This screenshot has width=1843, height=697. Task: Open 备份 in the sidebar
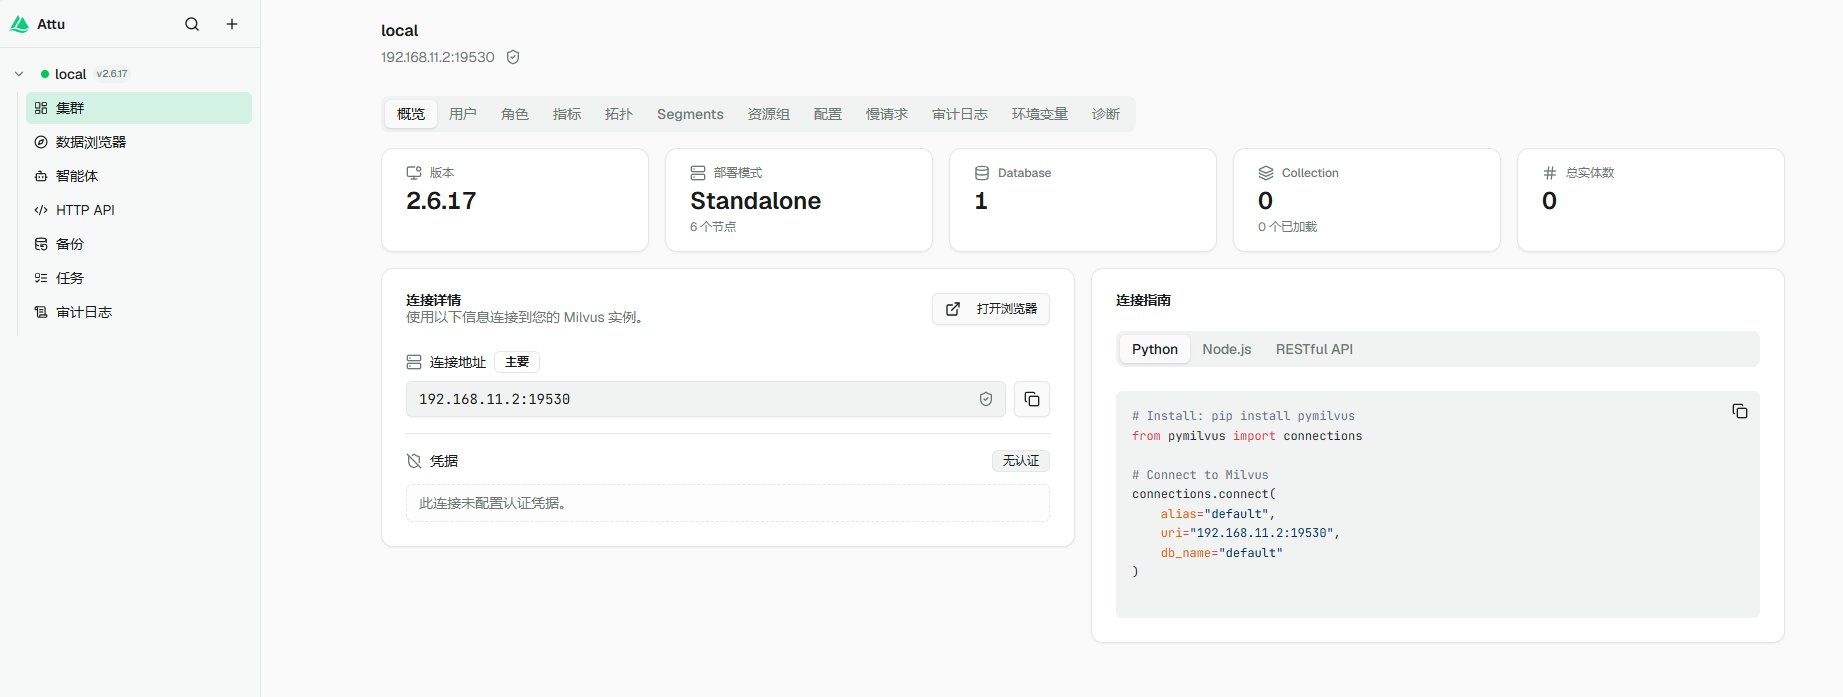pos(139,244)
